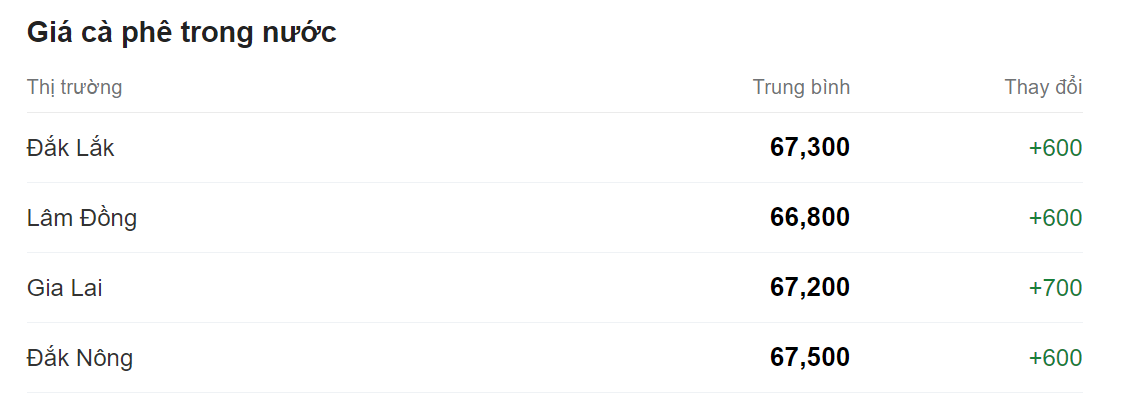1134x400 pixels.
Task: Click the 'Trung bình' column header
Action: coord(801,87)
